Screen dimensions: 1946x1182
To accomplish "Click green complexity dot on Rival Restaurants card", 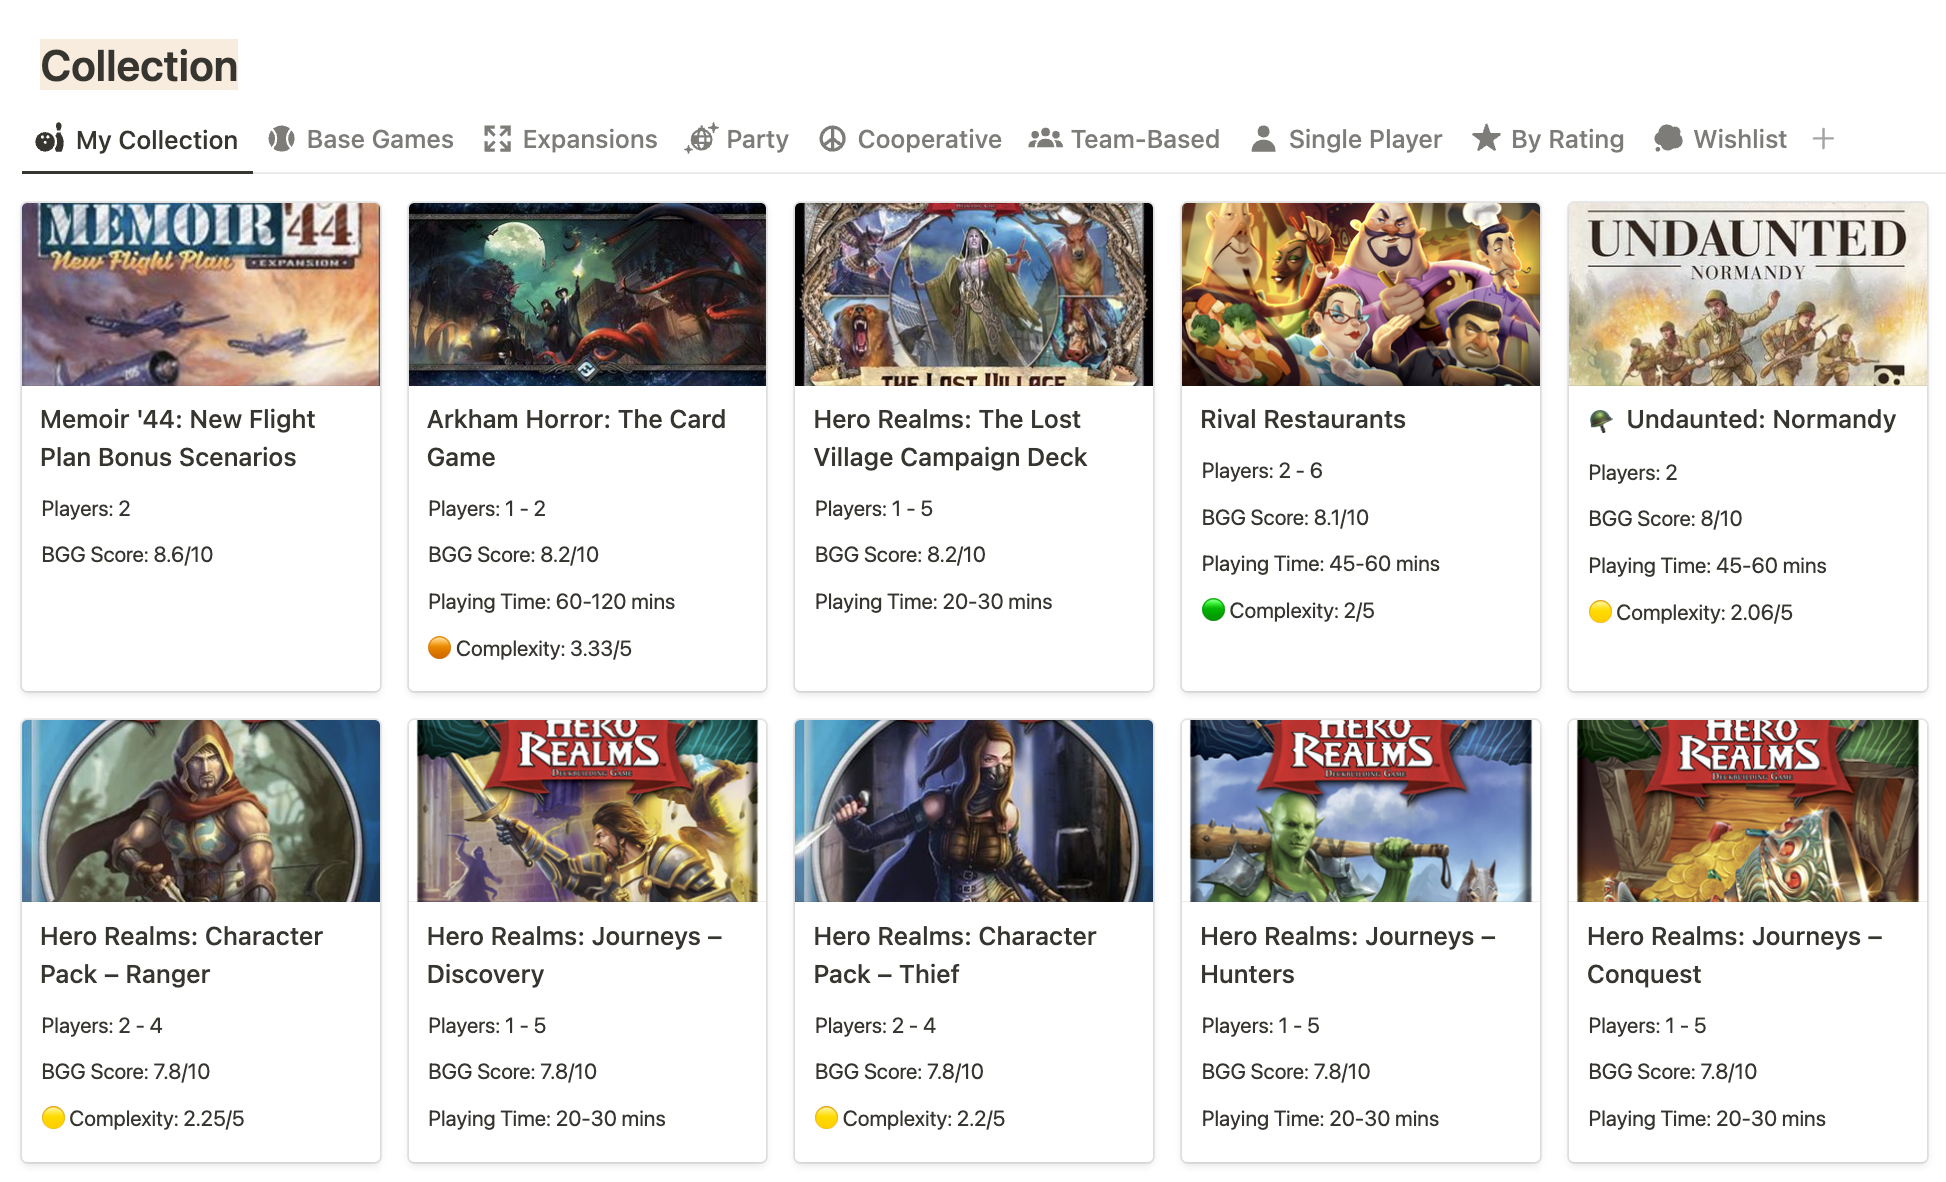I will click(x=1213, y=610).
